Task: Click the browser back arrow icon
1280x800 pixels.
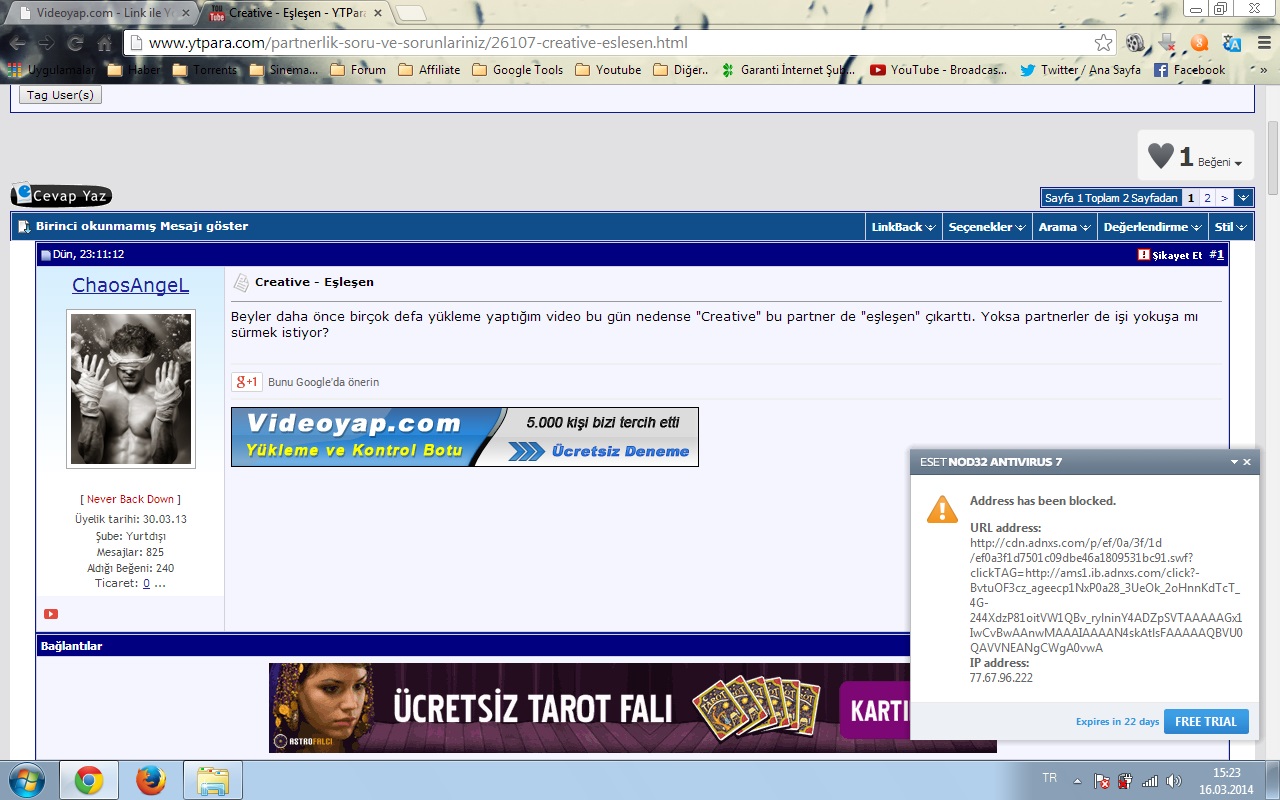Action: [x=20, y=43]
